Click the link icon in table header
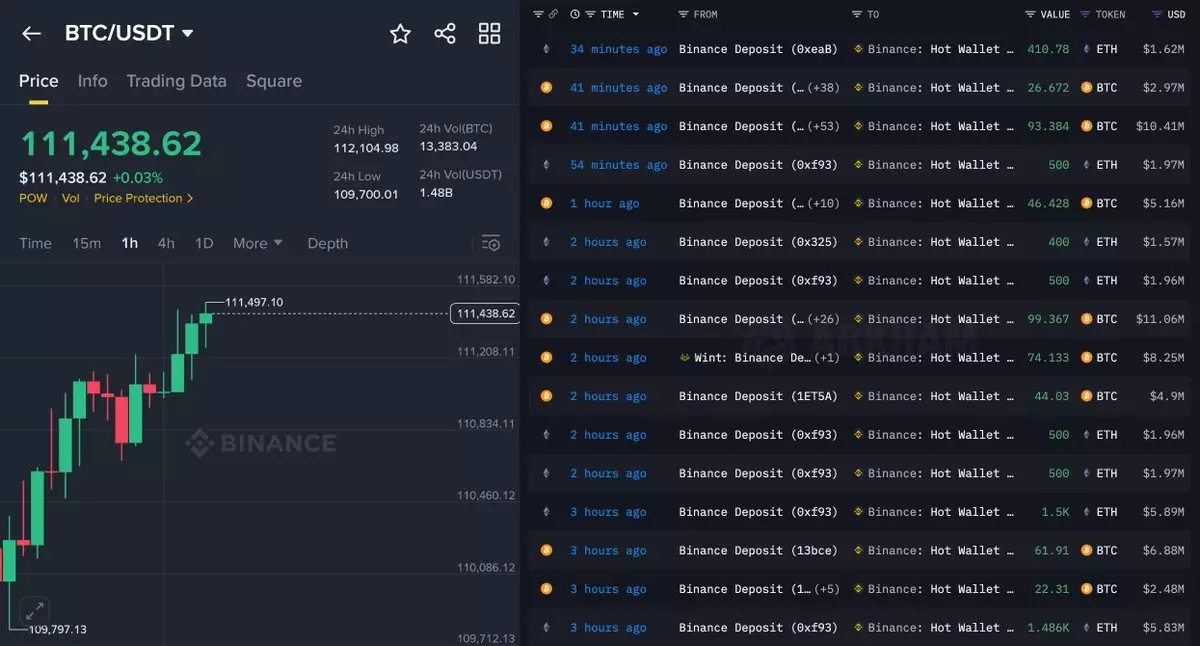The width and height of the screenshot is (1200, 646). tap(554, 14)
